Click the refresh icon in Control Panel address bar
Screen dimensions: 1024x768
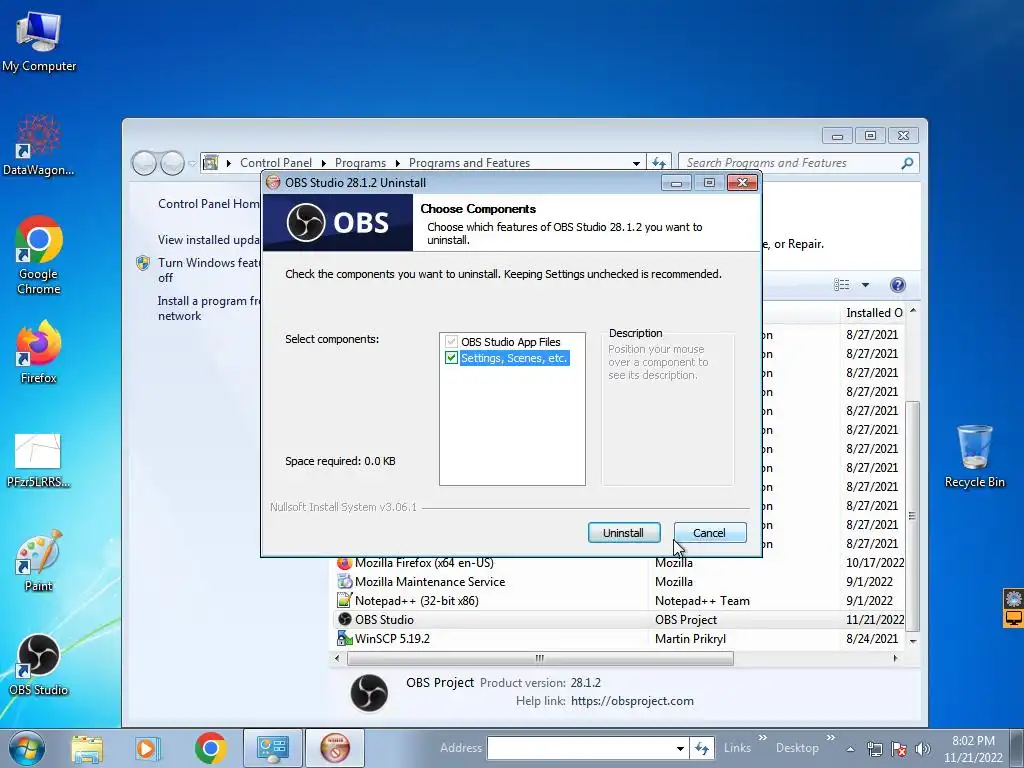pyautogui.click(x=659, y=163)
